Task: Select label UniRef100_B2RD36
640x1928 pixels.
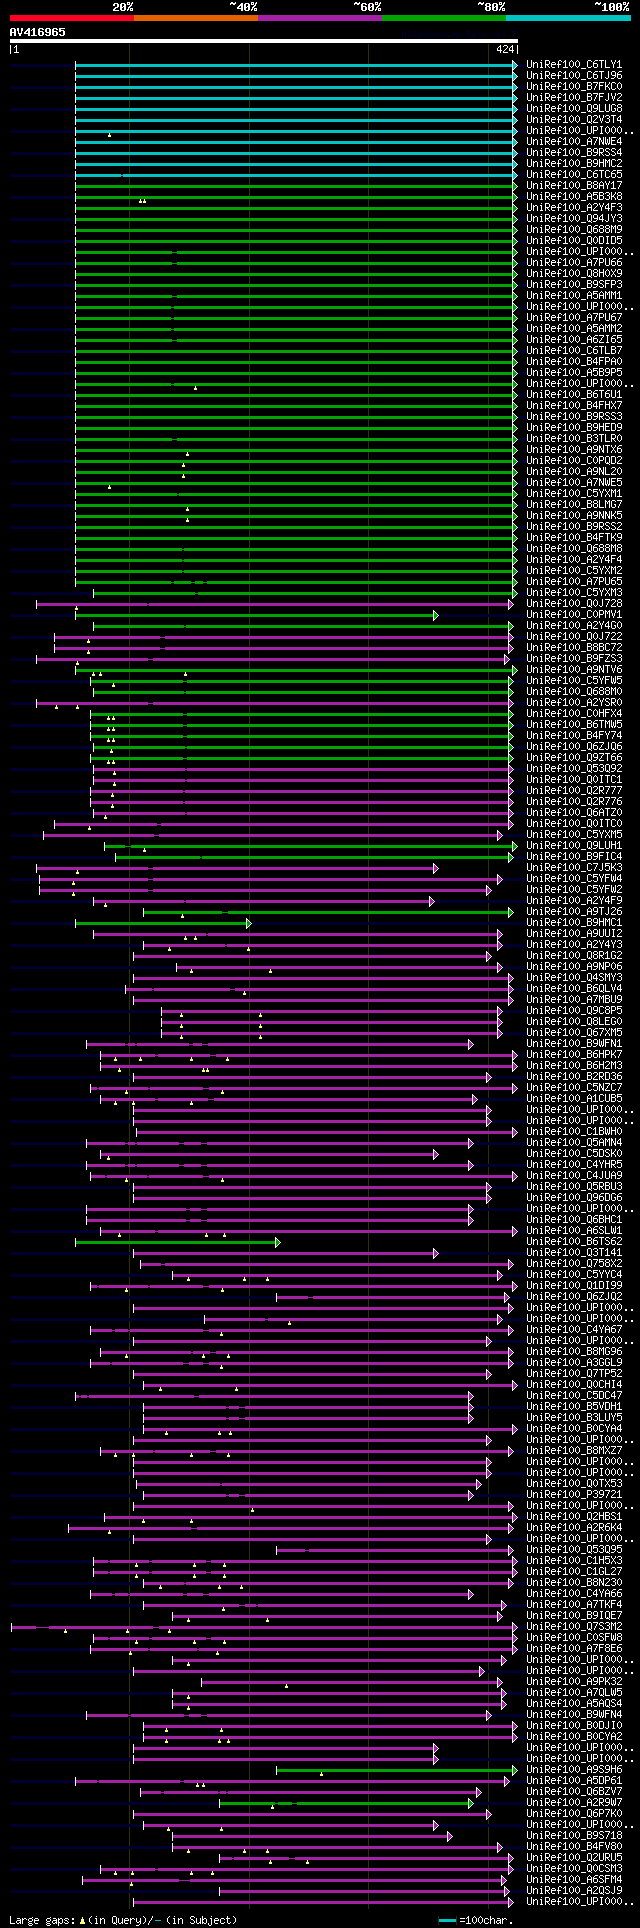Action: point(574,1076)
